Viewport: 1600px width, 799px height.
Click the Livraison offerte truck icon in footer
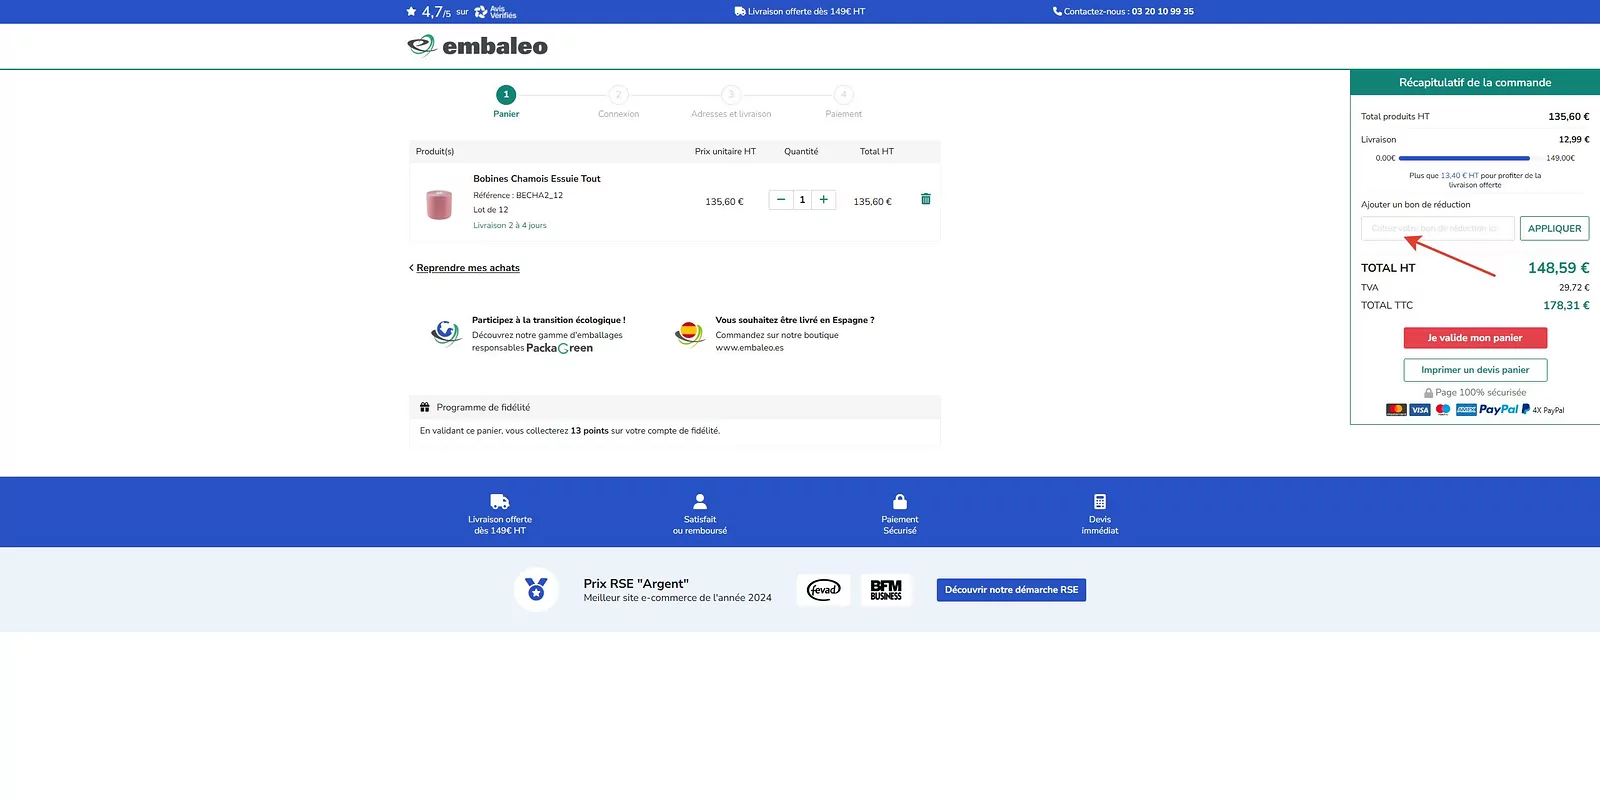(x=500, y=502)
